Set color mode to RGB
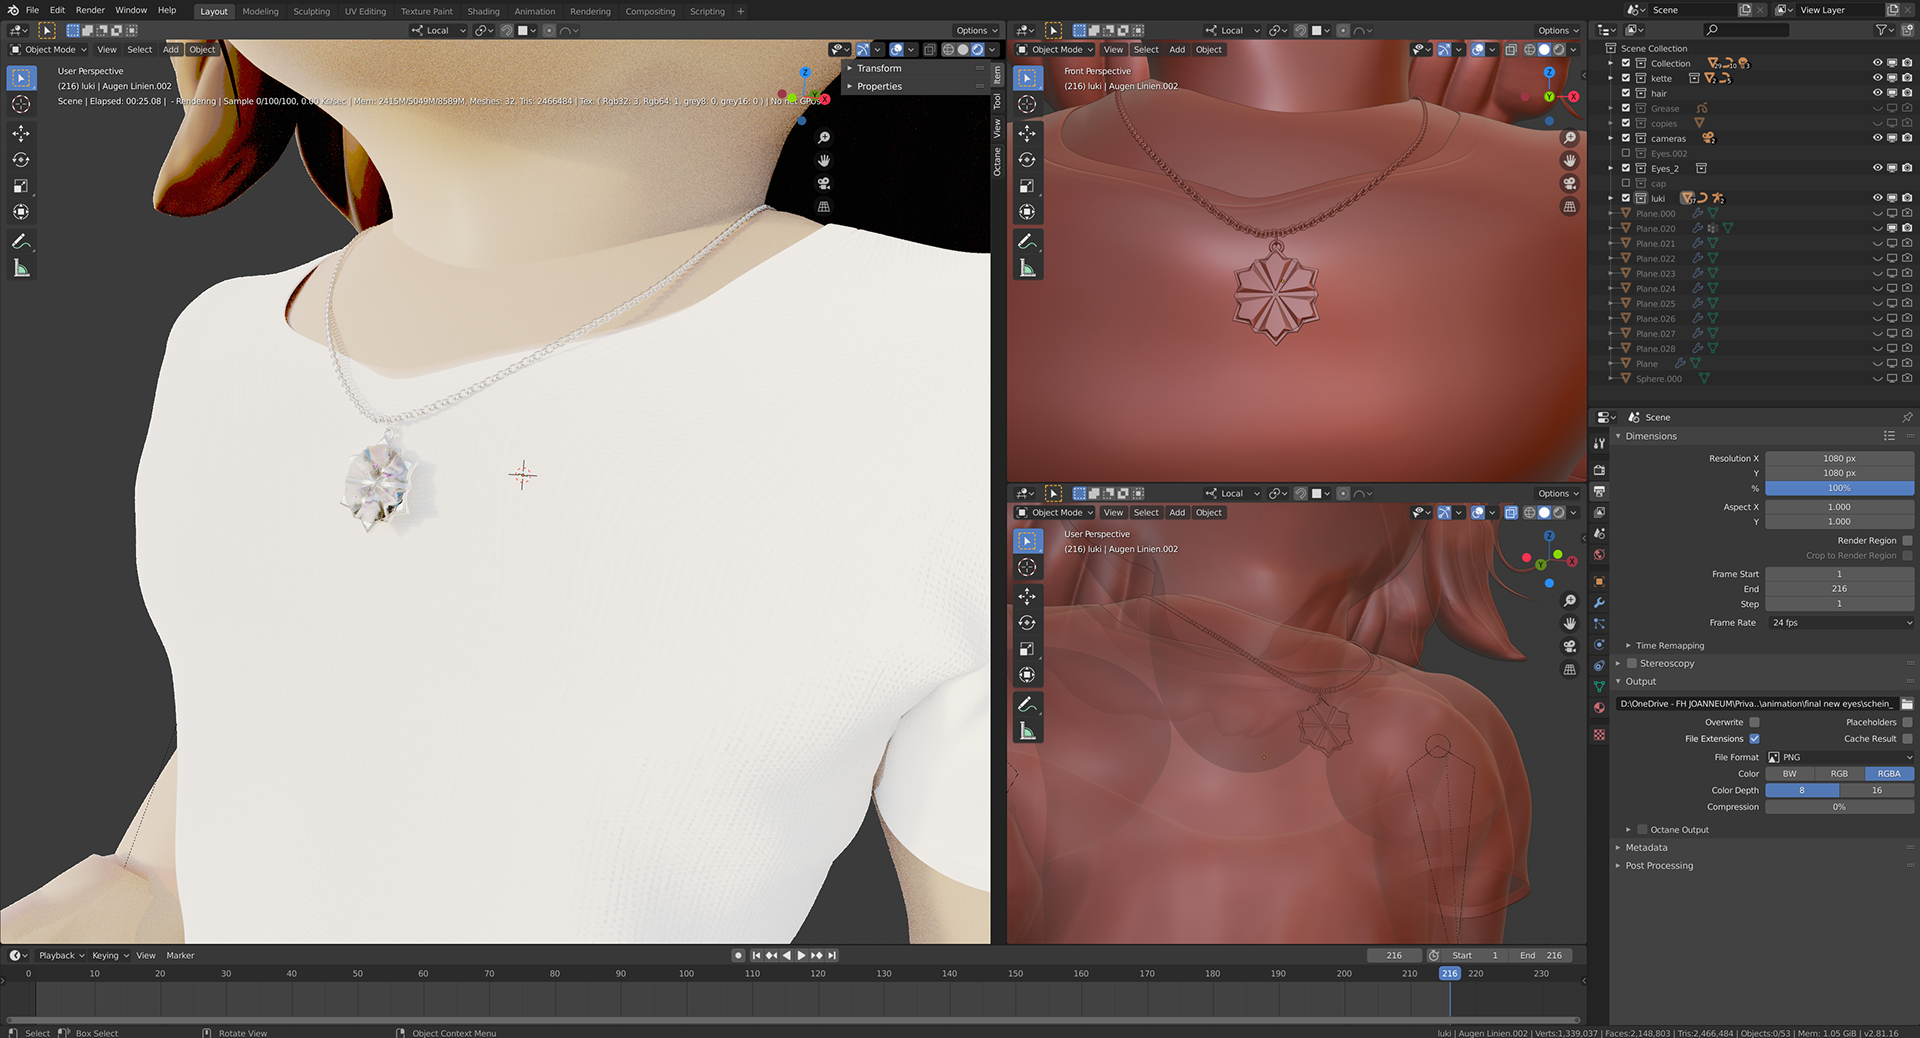The image size is (1920, 1038). [1839, 774]
